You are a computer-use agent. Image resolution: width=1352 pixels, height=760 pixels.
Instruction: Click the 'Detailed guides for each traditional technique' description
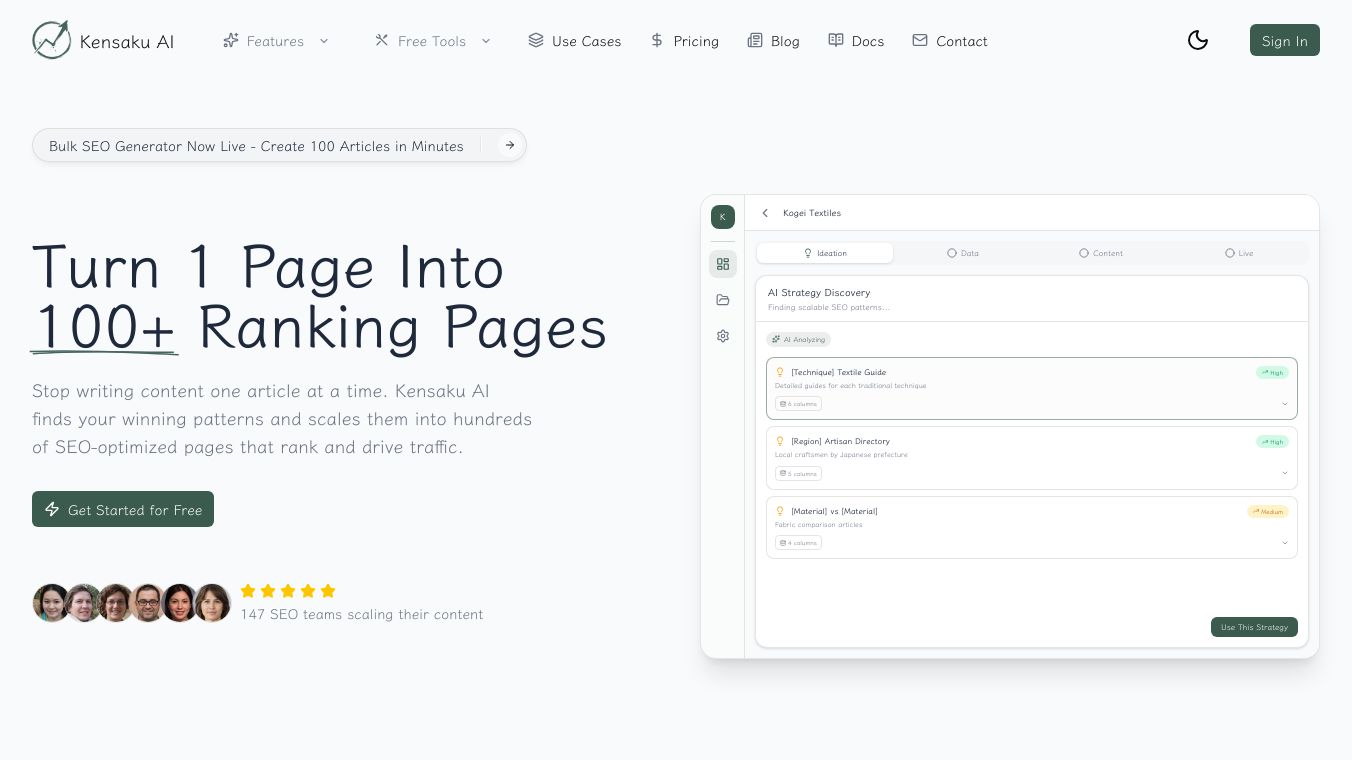(850, 386)
